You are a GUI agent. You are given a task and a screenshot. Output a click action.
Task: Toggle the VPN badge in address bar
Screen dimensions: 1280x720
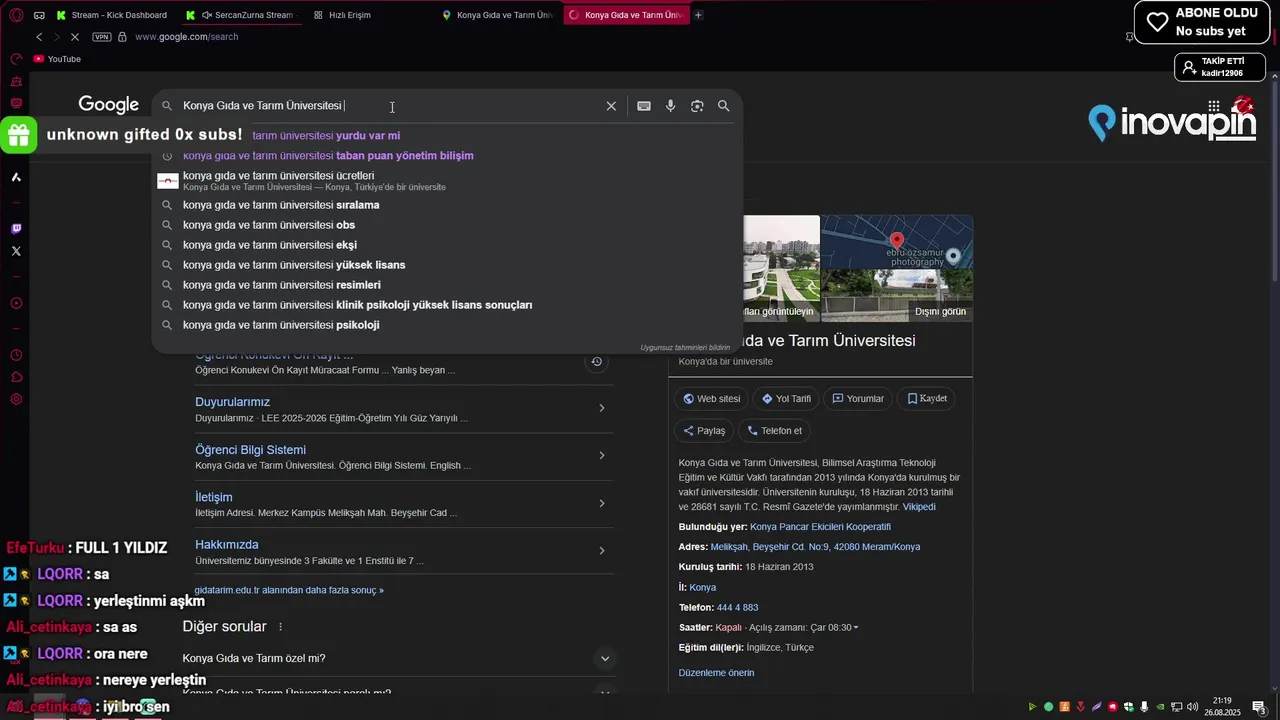pyautogui.click(x=102, y=37)
